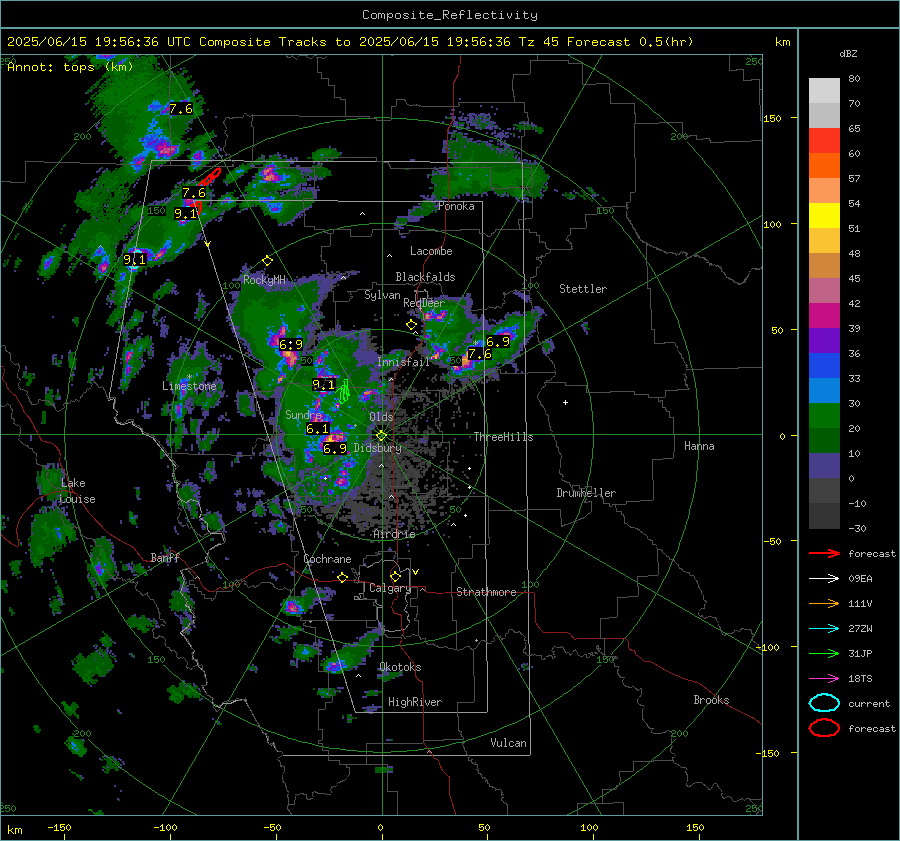This screenshot has height=841, width=900.
Task: Click the Limestone label
Action: [189, 386]
